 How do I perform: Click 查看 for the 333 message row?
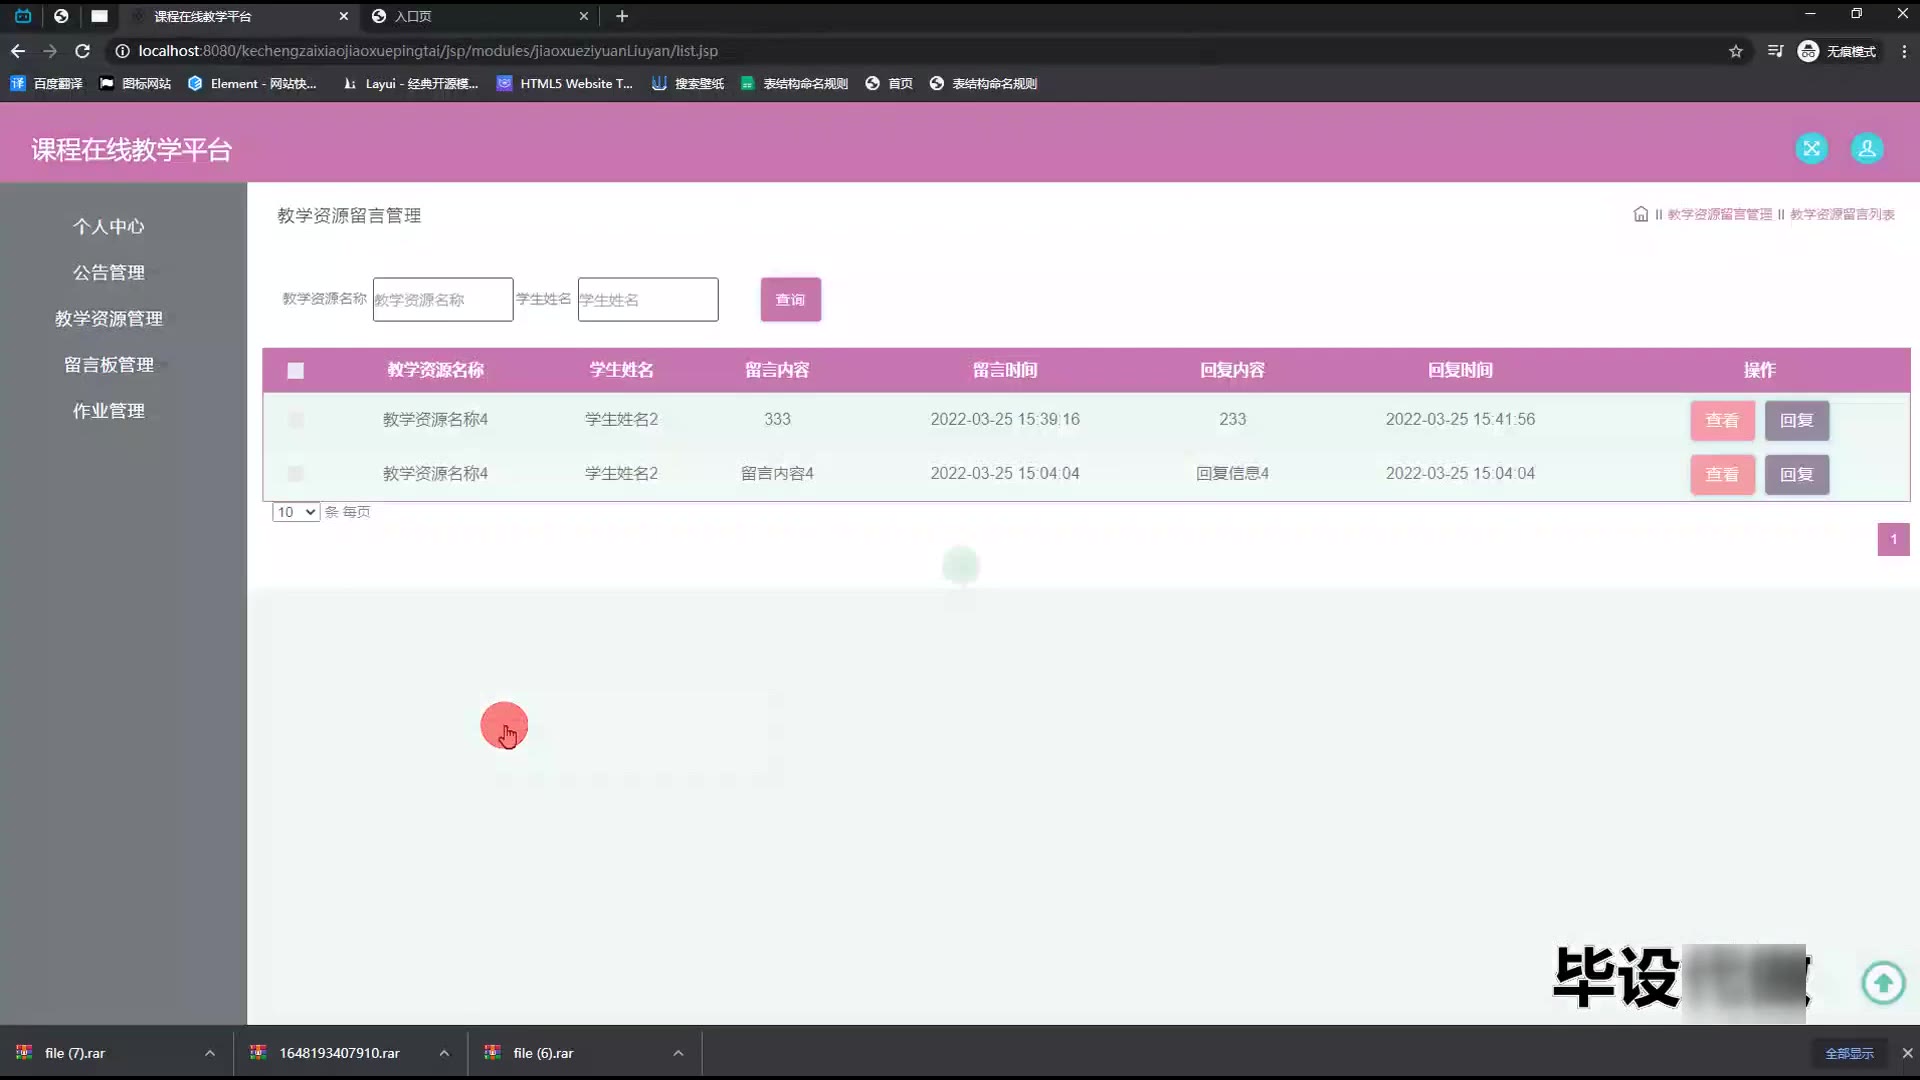1722,420
